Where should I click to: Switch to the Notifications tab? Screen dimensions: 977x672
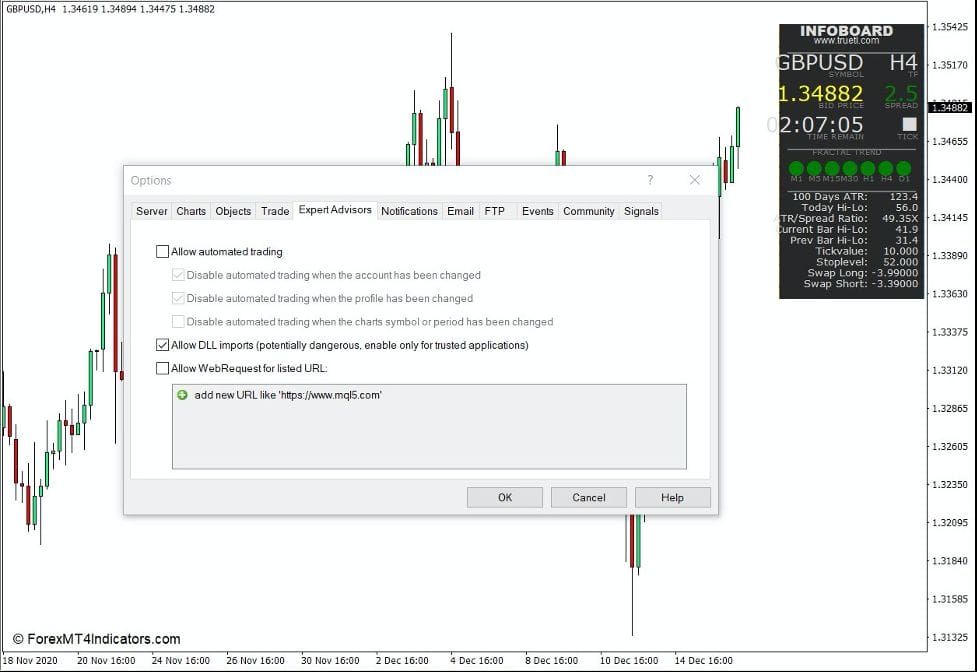(409, 211)
